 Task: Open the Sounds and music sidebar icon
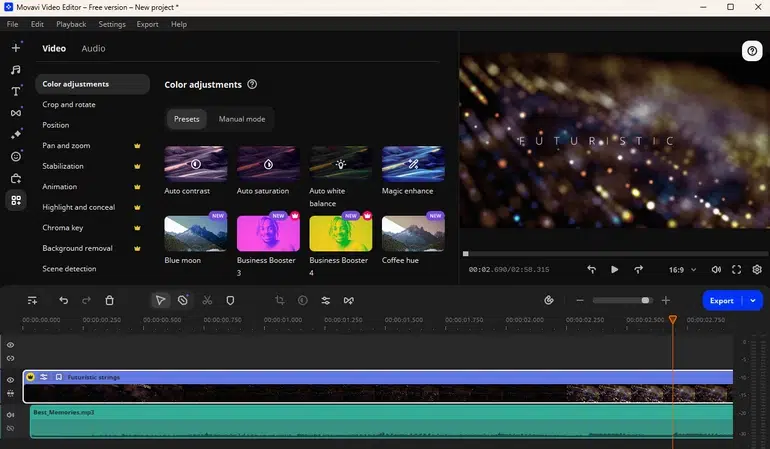click(16, 70)
